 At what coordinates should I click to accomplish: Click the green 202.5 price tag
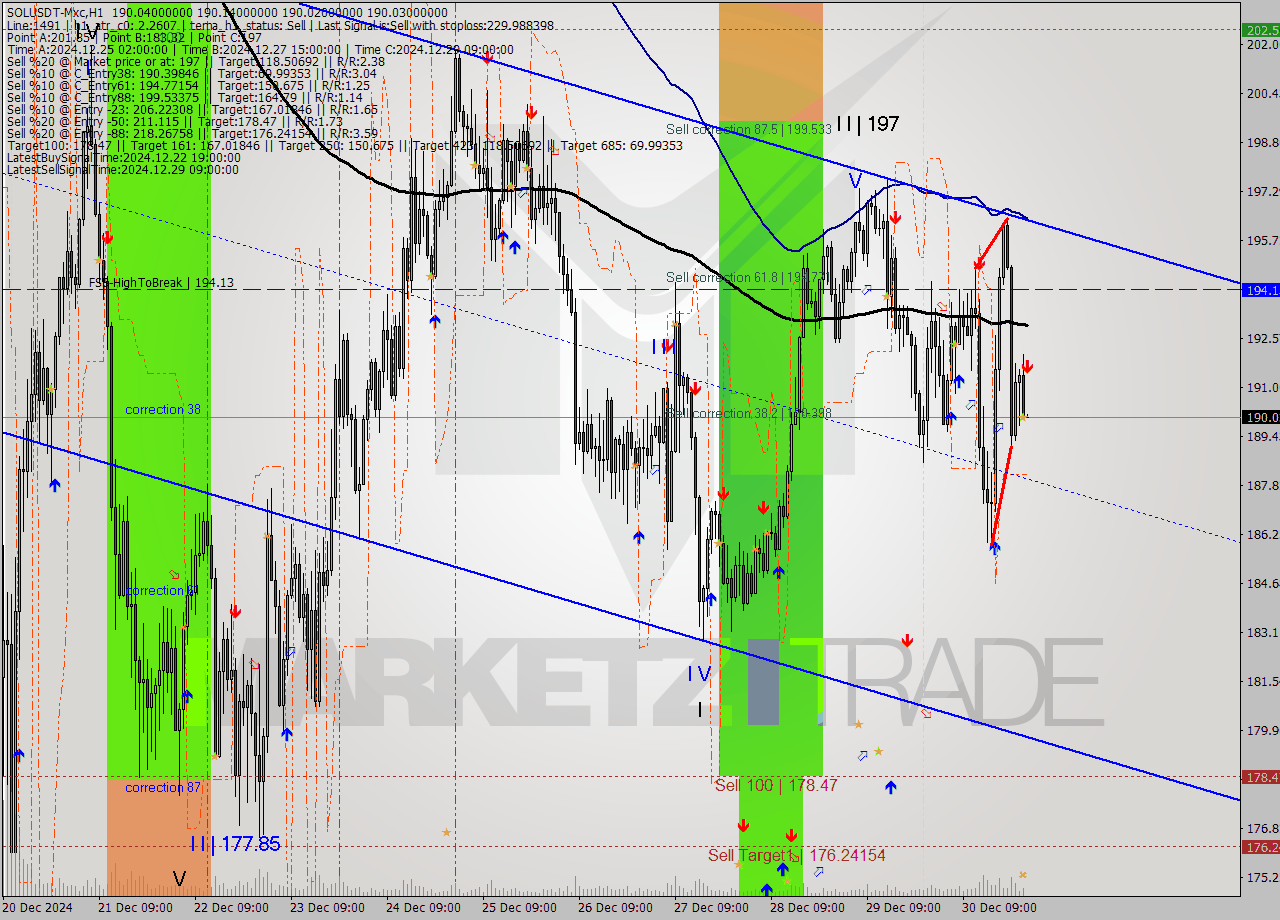coord(1260,30)
